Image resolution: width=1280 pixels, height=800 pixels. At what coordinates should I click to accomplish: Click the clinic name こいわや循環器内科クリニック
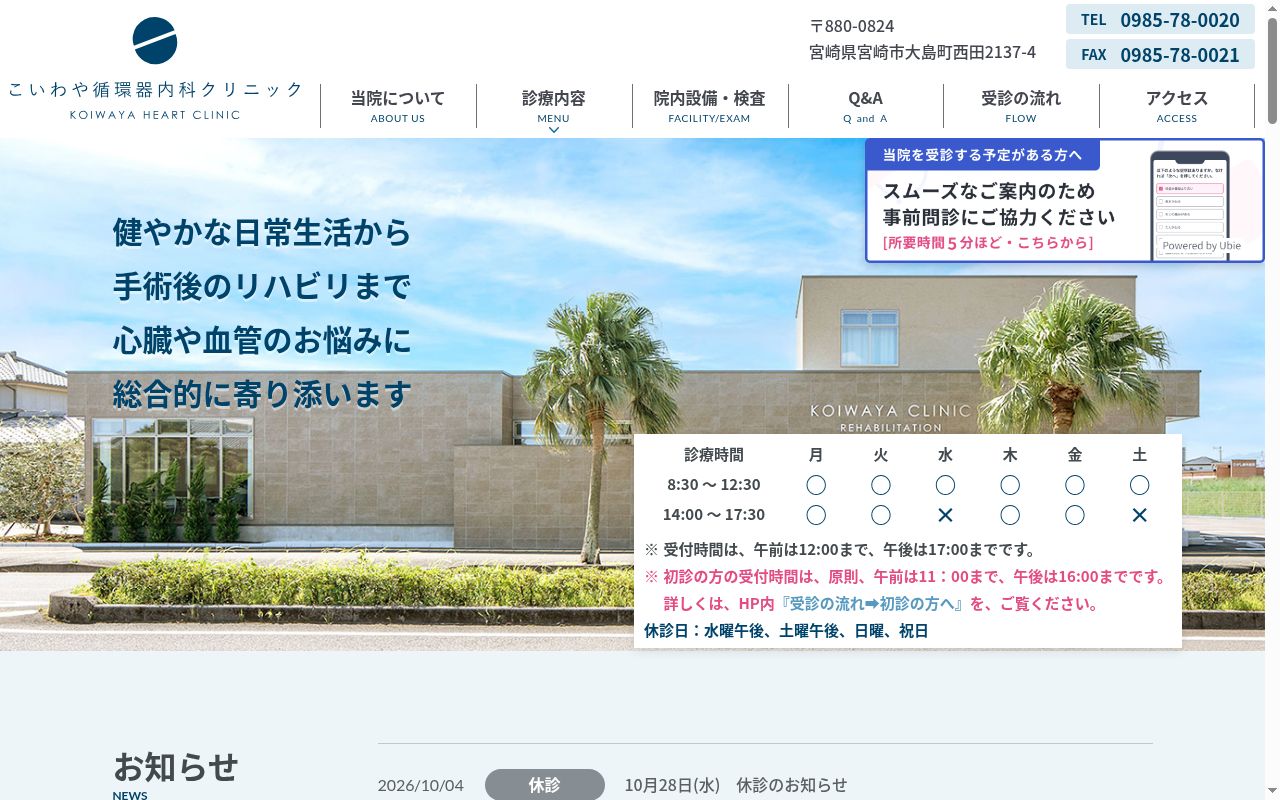[x=155, y=90]
